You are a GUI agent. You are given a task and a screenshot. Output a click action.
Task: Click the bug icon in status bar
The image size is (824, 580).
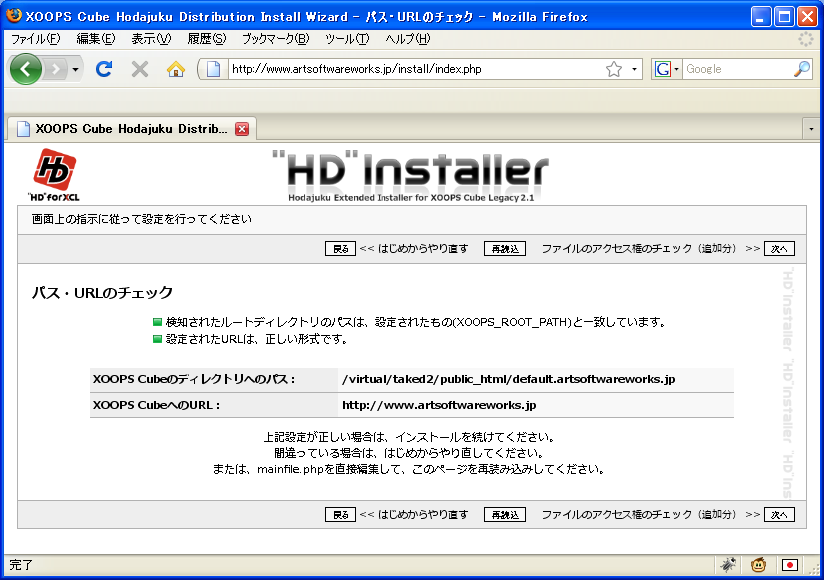[x=728, y=565]
